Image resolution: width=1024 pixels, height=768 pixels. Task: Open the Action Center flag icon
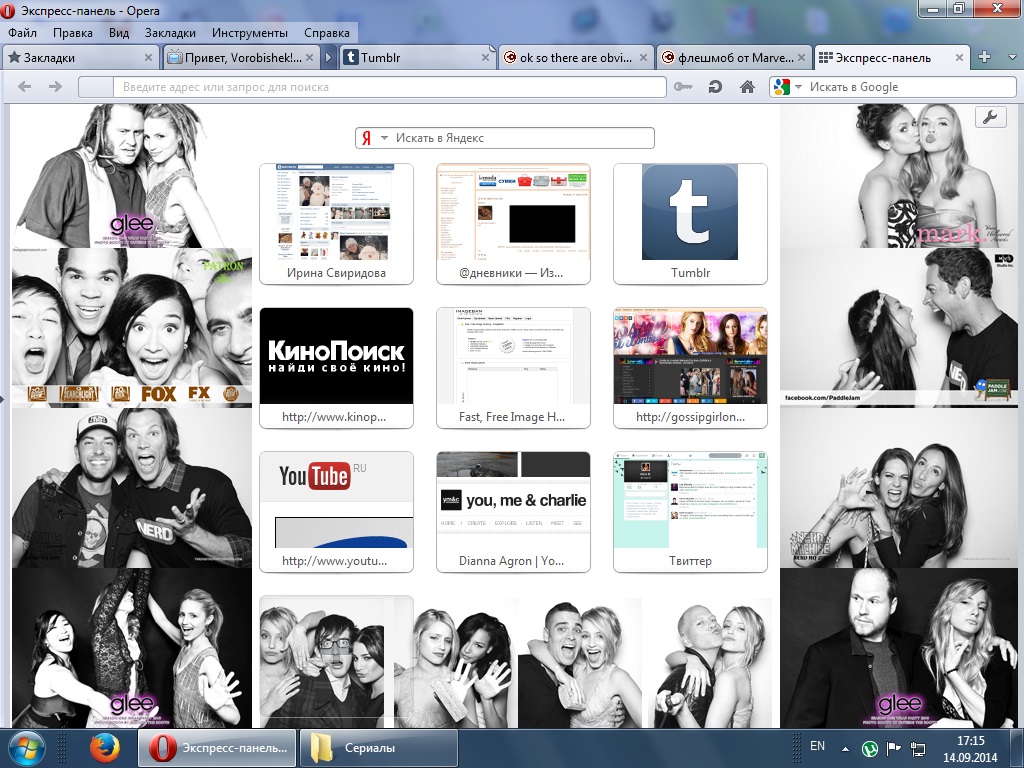pyautogui.click(x=893, y=748)
